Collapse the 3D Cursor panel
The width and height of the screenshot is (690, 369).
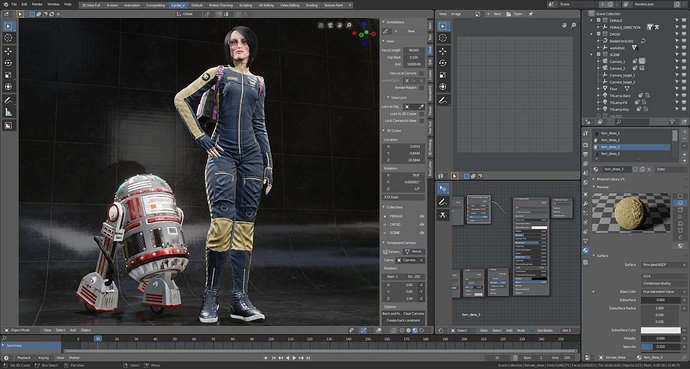(384, 131)
